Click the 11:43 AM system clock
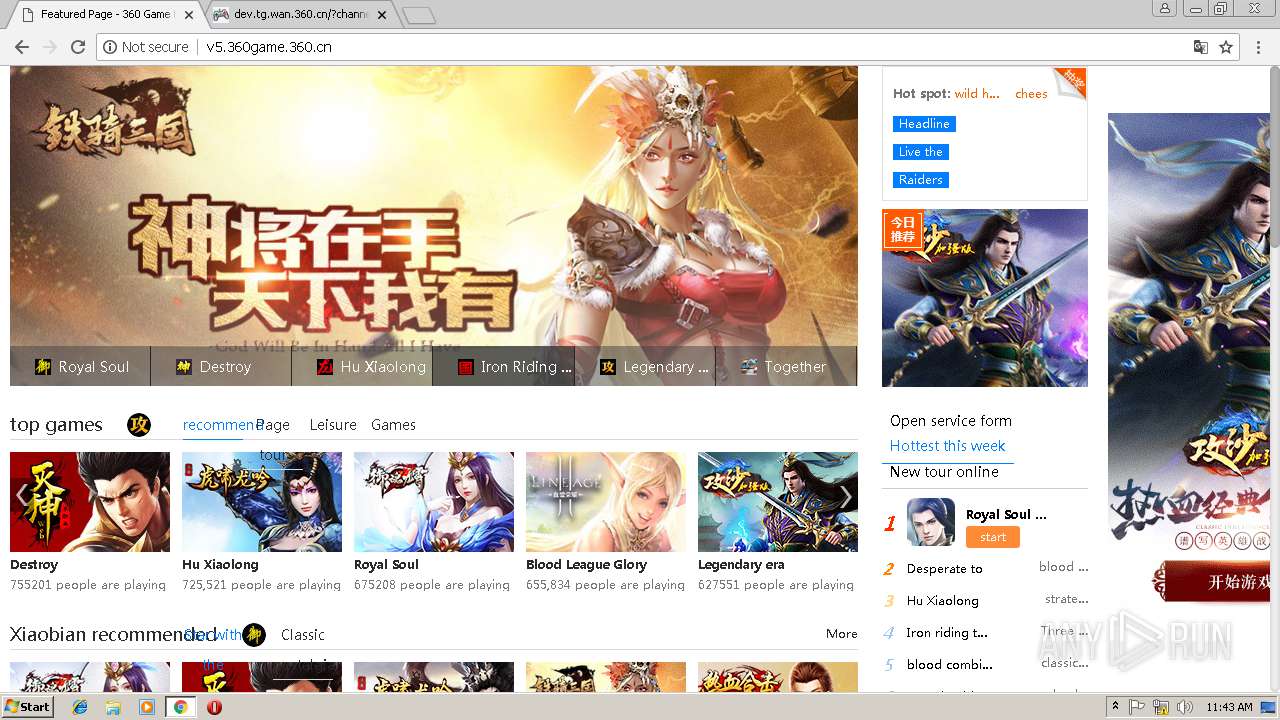Viewport: 1280px width, 720px height. click(x=1230, y=707)
